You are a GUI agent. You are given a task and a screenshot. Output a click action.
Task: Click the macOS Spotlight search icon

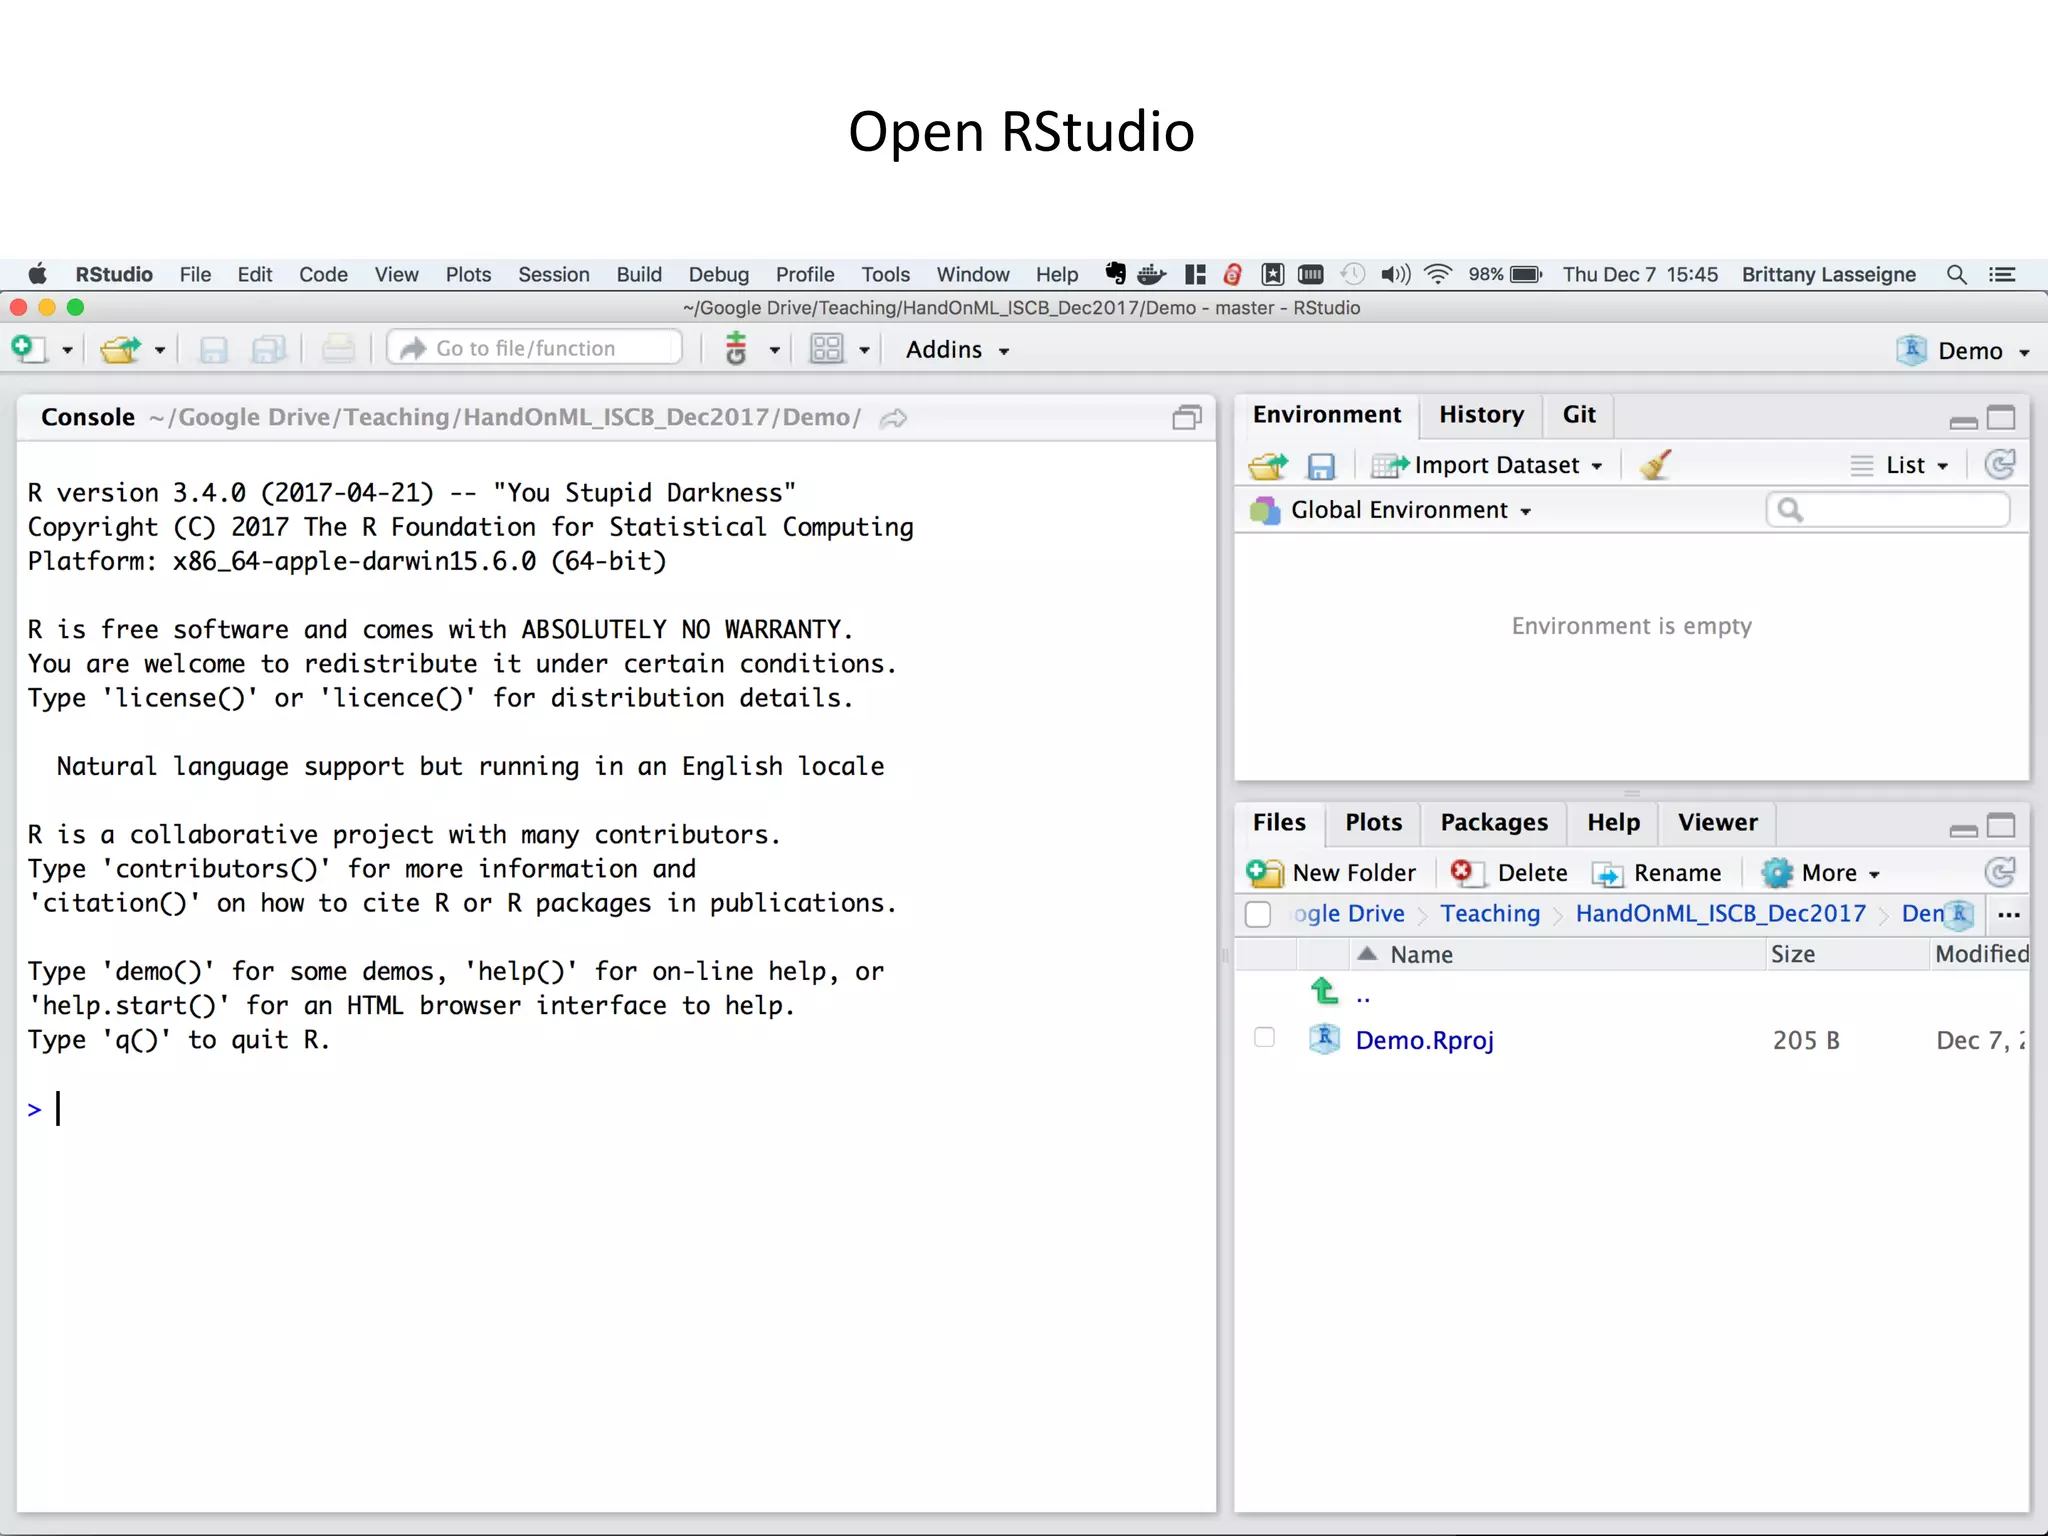(x=1957, y=275)
